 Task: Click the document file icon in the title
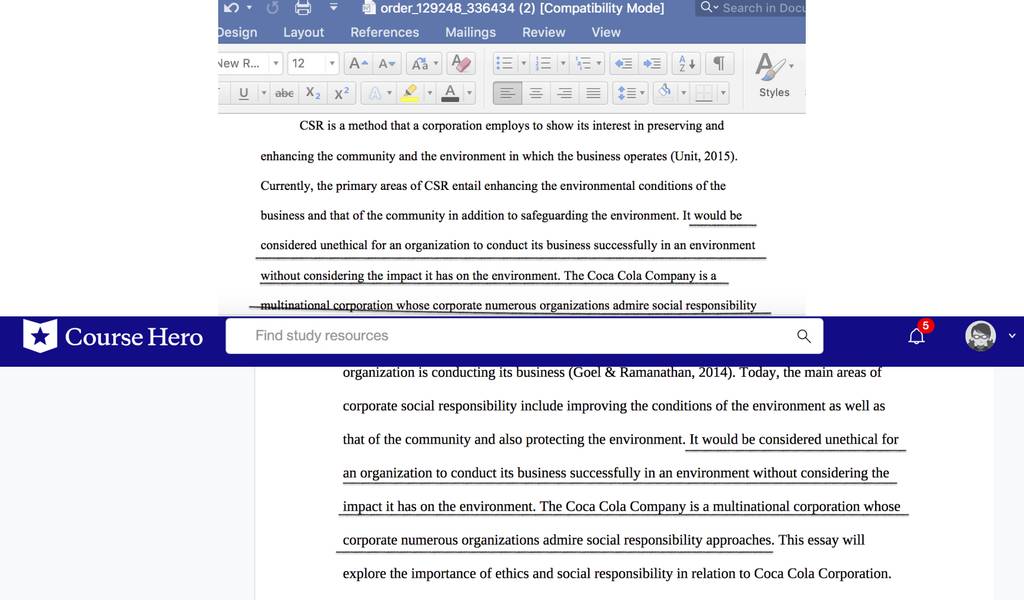pos(369,8)
